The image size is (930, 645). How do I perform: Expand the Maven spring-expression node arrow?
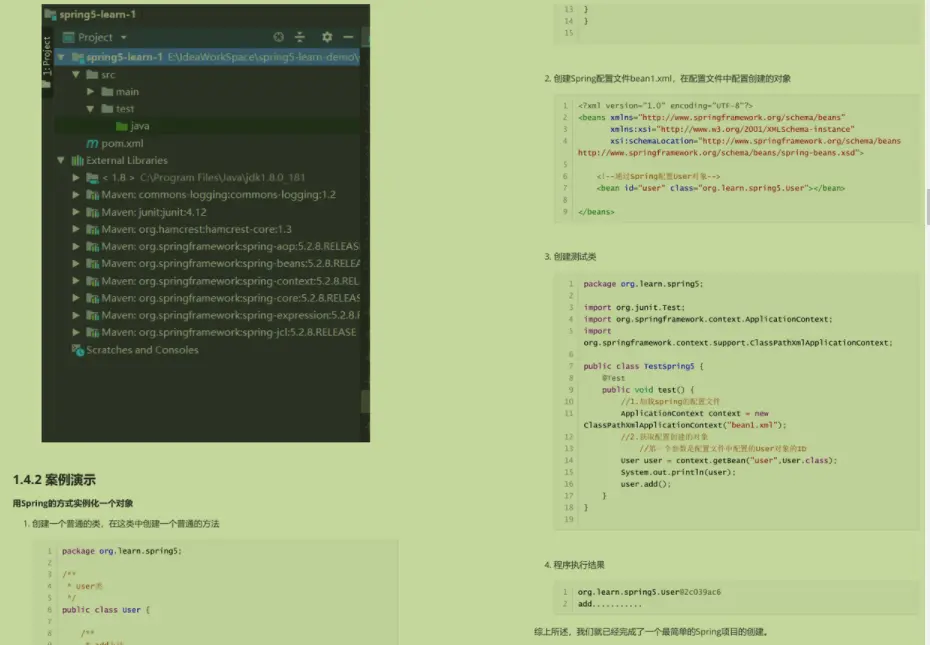point(76,316)
